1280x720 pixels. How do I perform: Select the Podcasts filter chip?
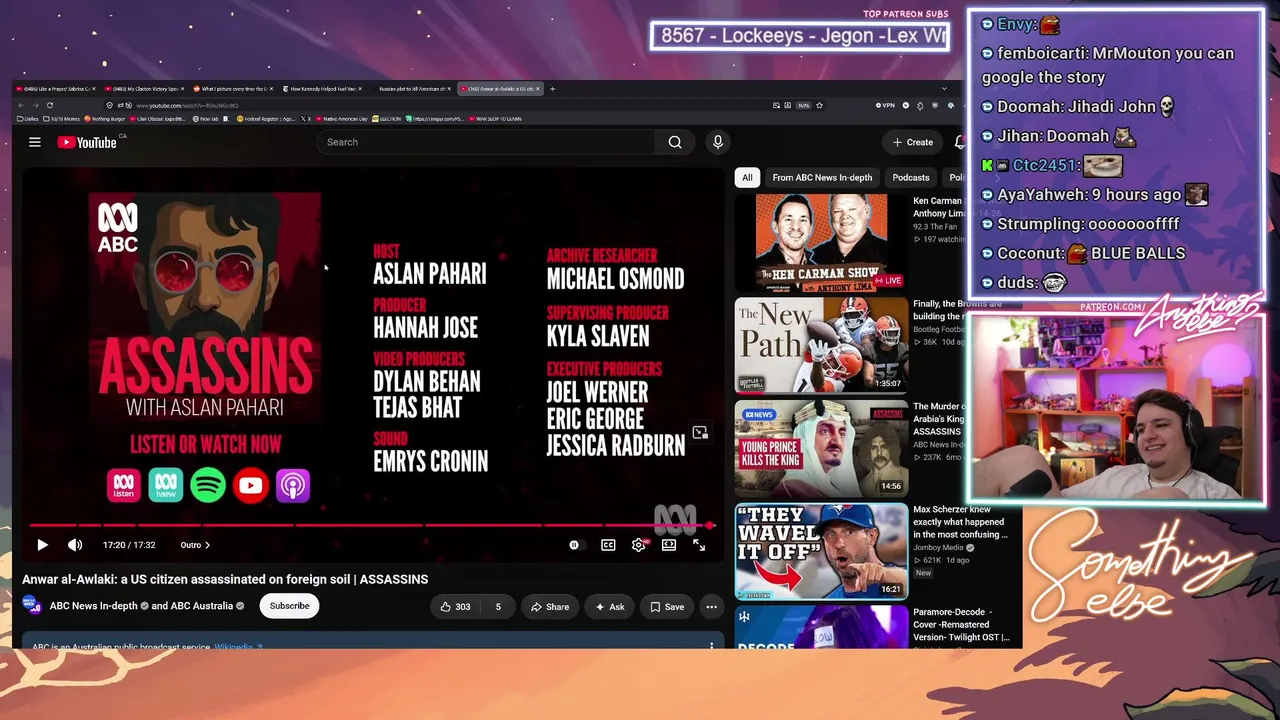click(x=911, y=177)
